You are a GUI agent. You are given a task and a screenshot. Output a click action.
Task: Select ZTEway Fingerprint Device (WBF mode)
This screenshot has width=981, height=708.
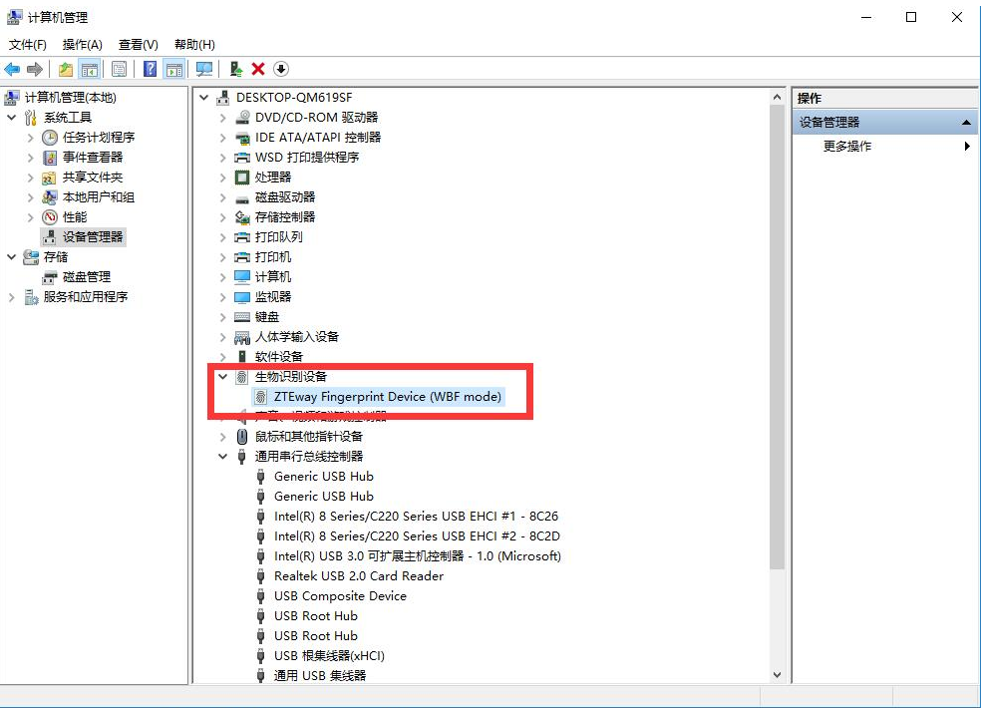click(387, 397)
